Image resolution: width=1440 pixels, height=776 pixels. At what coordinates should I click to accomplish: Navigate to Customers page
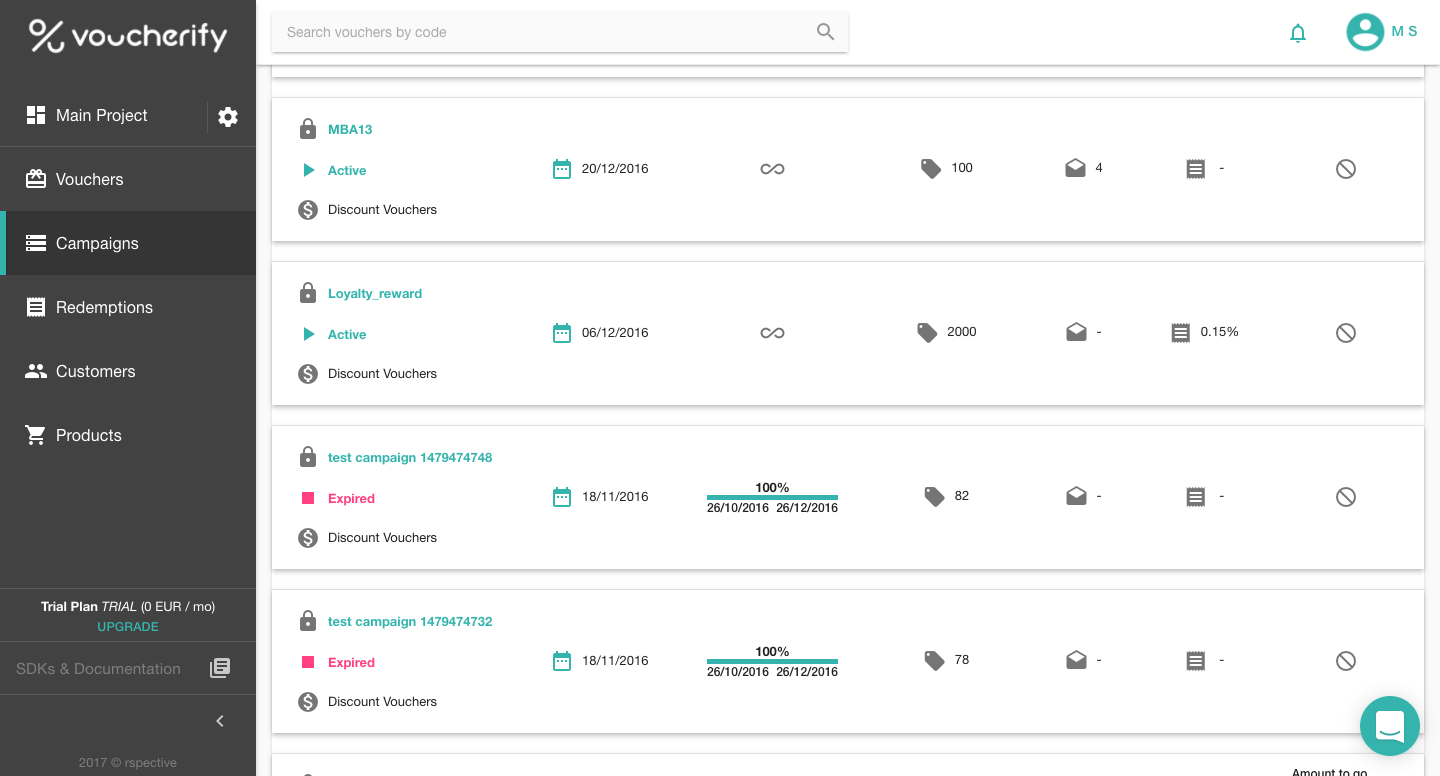point(95,371)
